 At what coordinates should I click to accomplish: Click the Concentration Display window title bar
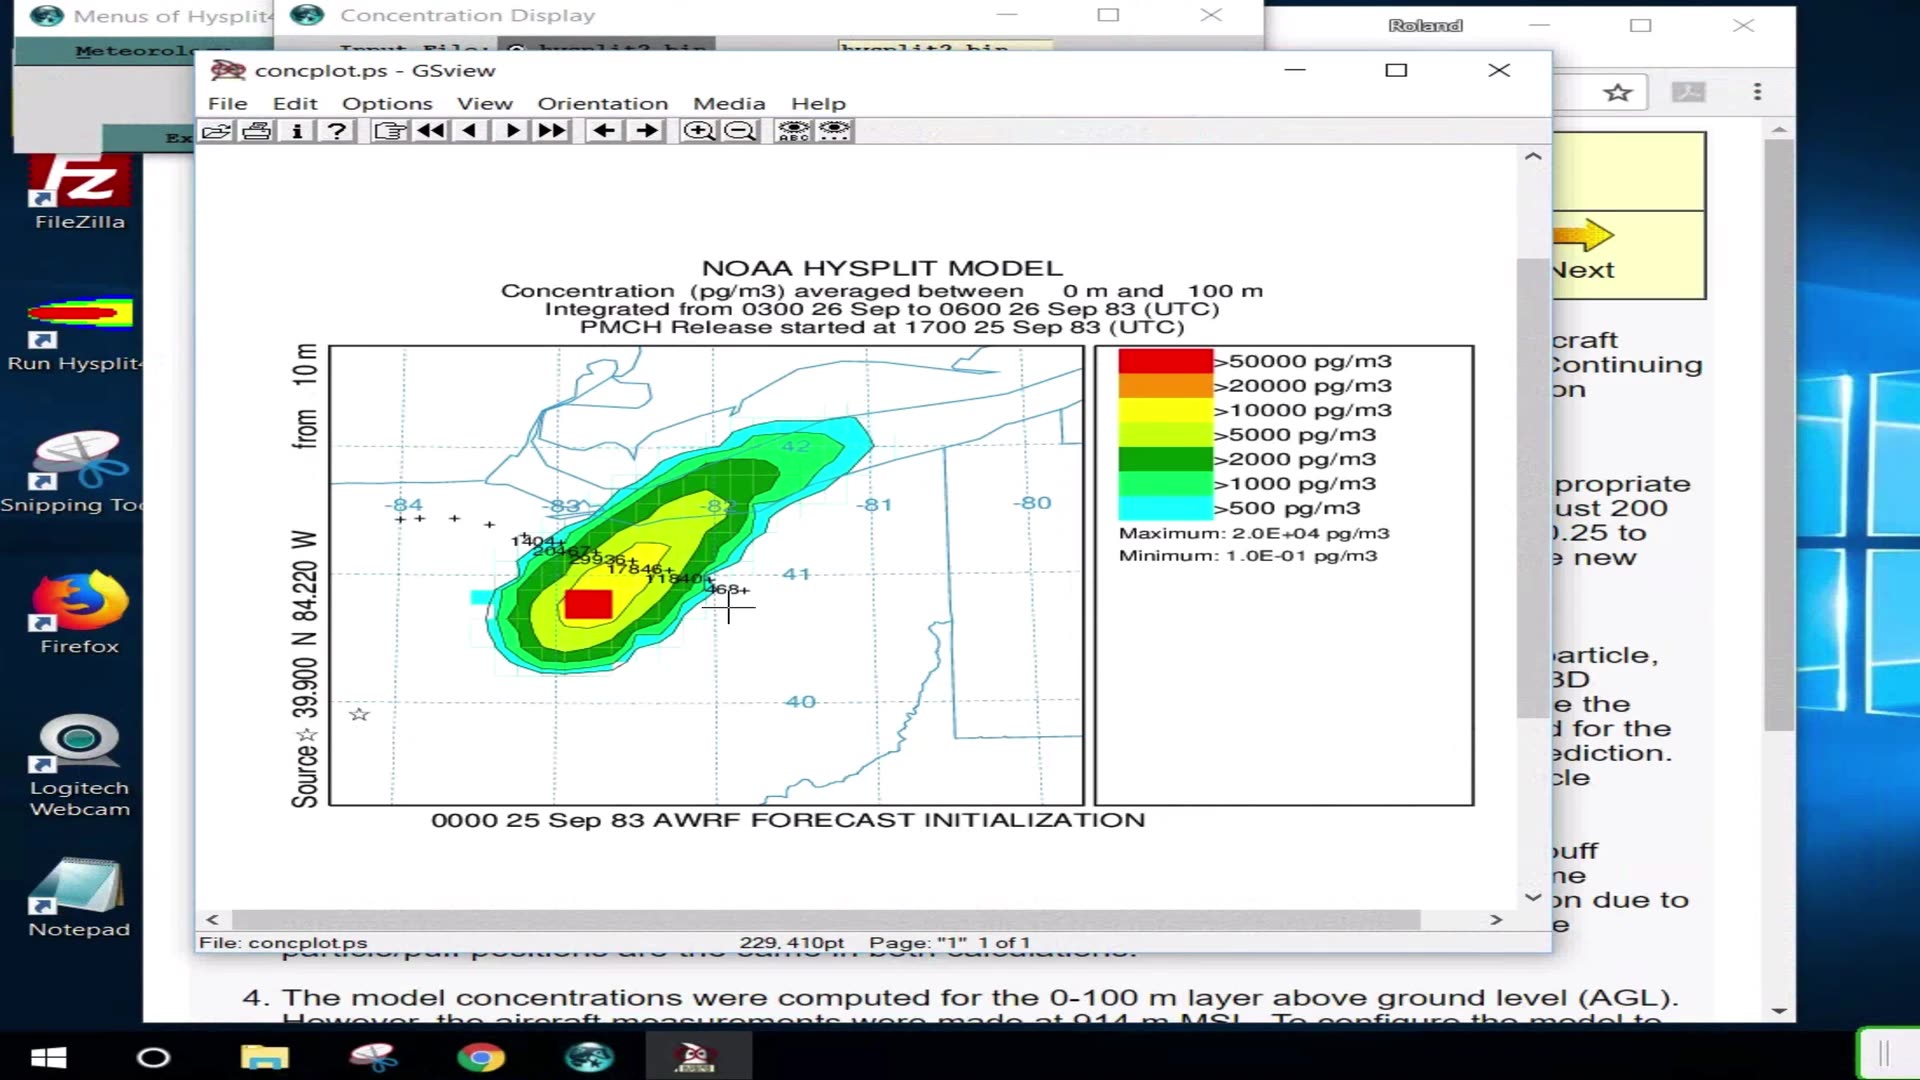click(x=768, y=15)
